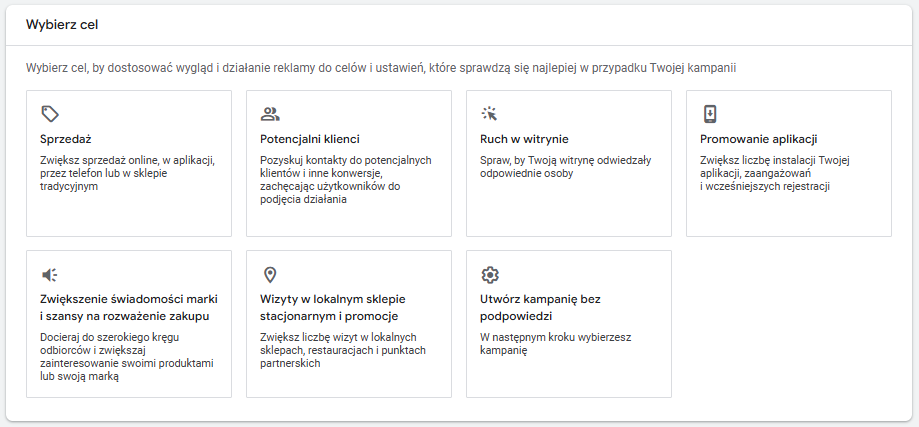Select the "Sprzedaż" goal title
The height and width of the screenshot is (427, 919).
pos(66,139)
